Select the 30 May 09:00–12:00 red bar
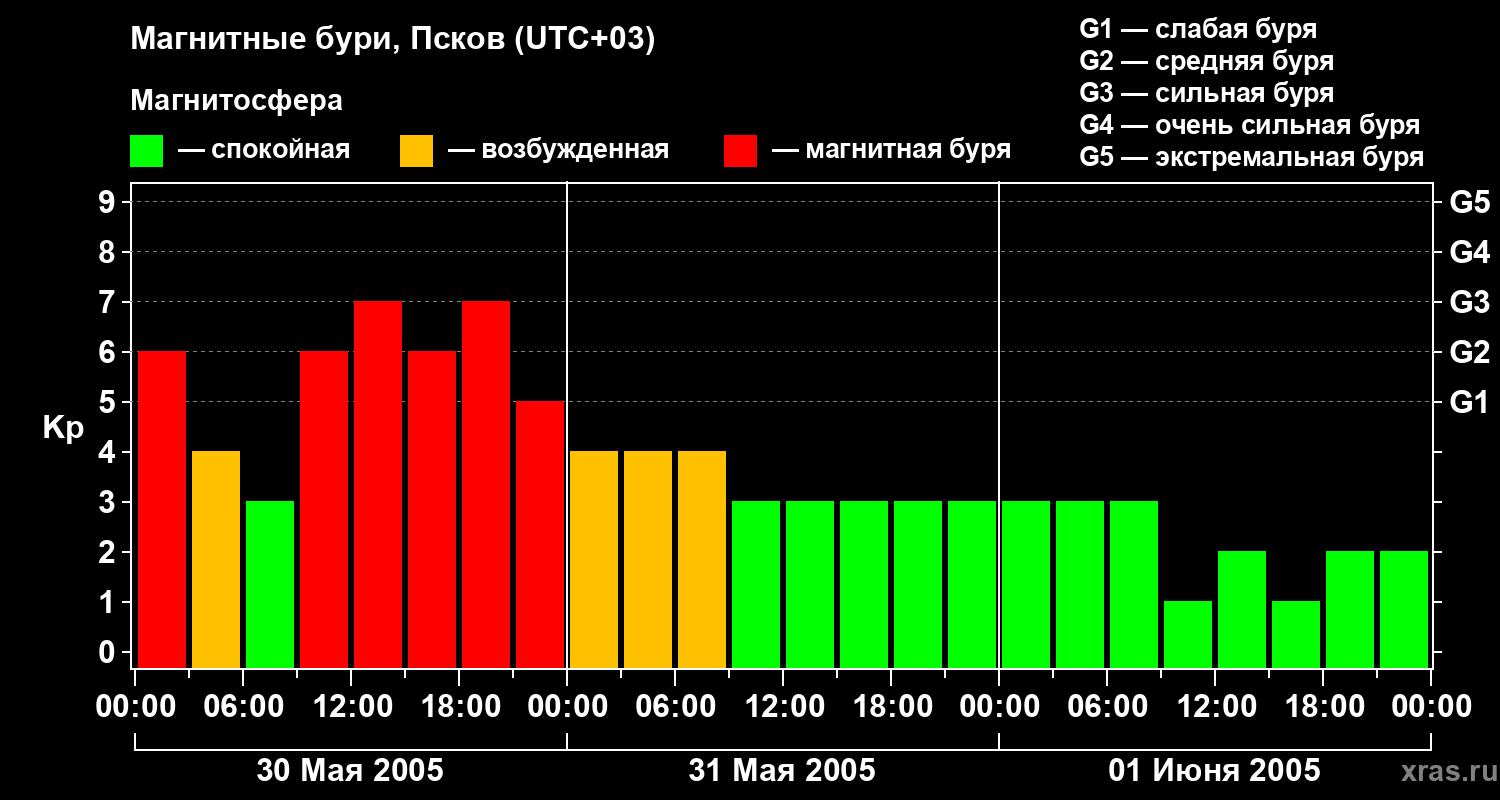1500x800 pixels. 324,509
